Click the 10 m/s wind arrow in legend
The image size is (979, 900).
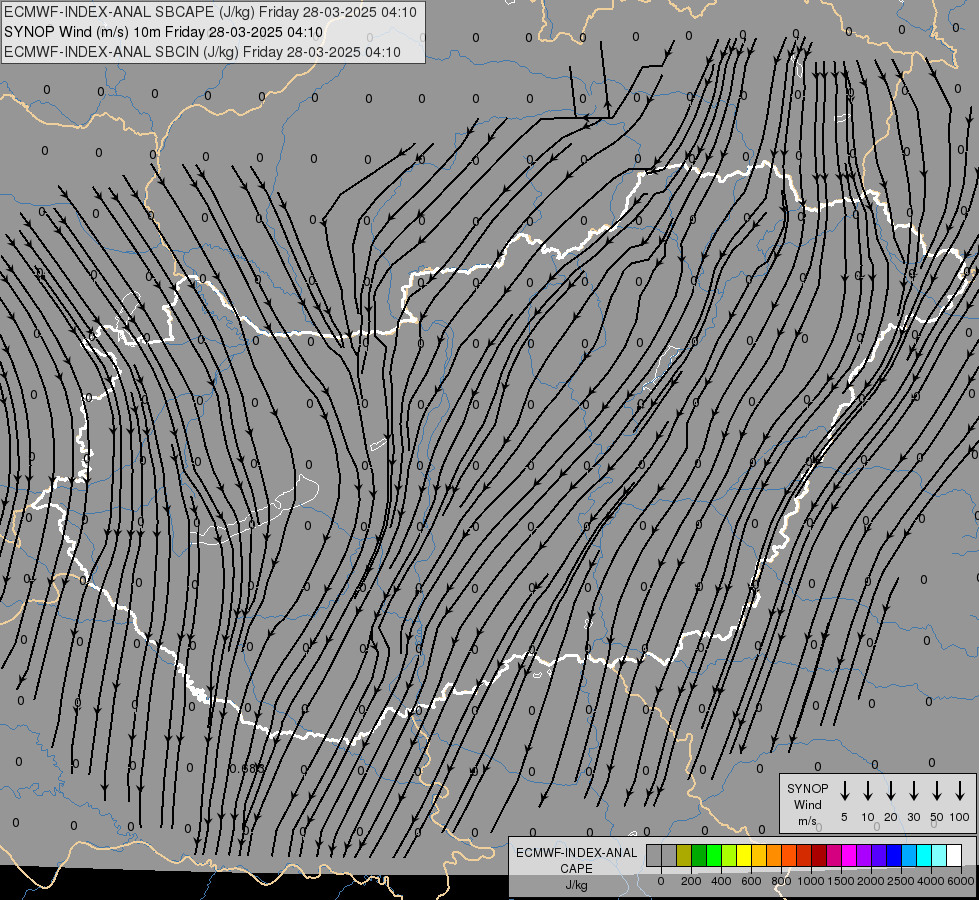coord(867,790)
